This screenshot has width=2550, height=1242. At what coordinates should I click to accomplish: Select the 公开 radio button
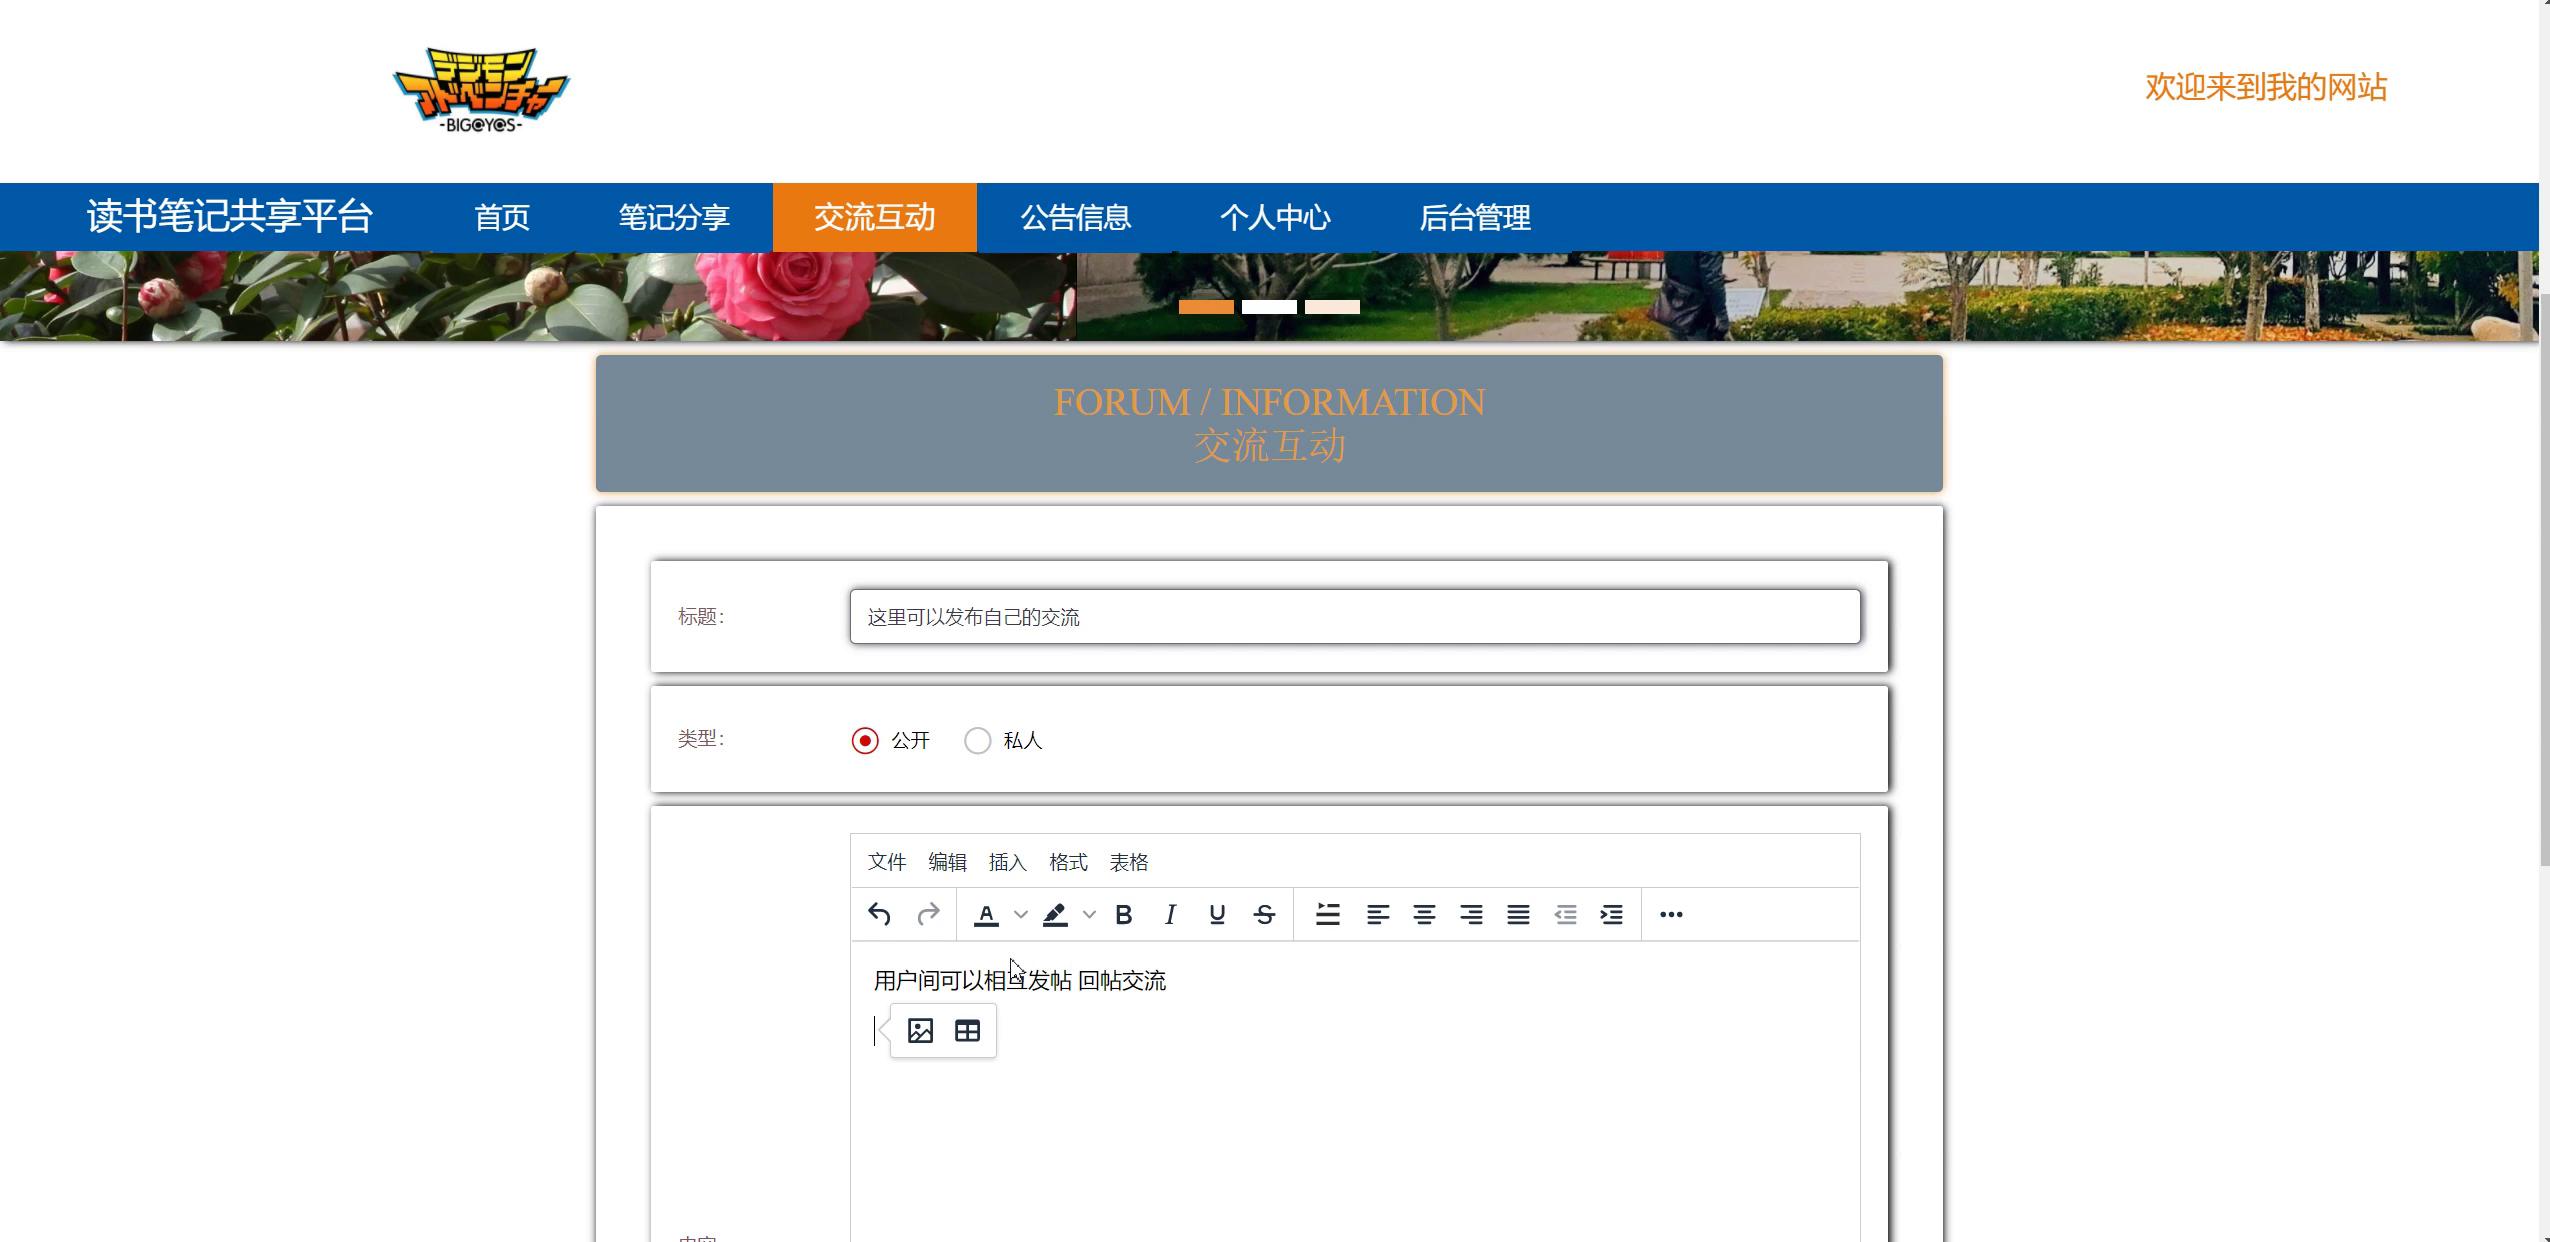pos(865,740)
